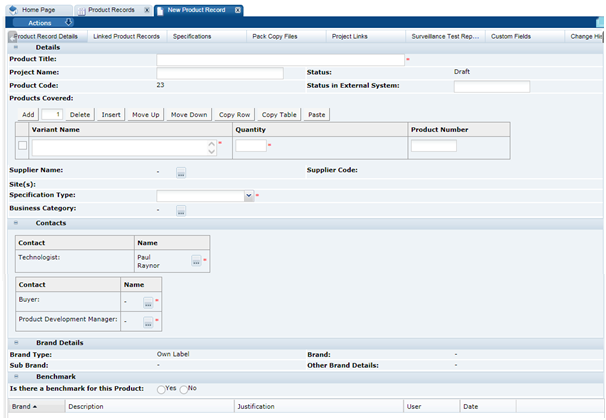The height and width of the screenshot is (420, 606).
Task: Click the Project Name input field
Action: 220,73
